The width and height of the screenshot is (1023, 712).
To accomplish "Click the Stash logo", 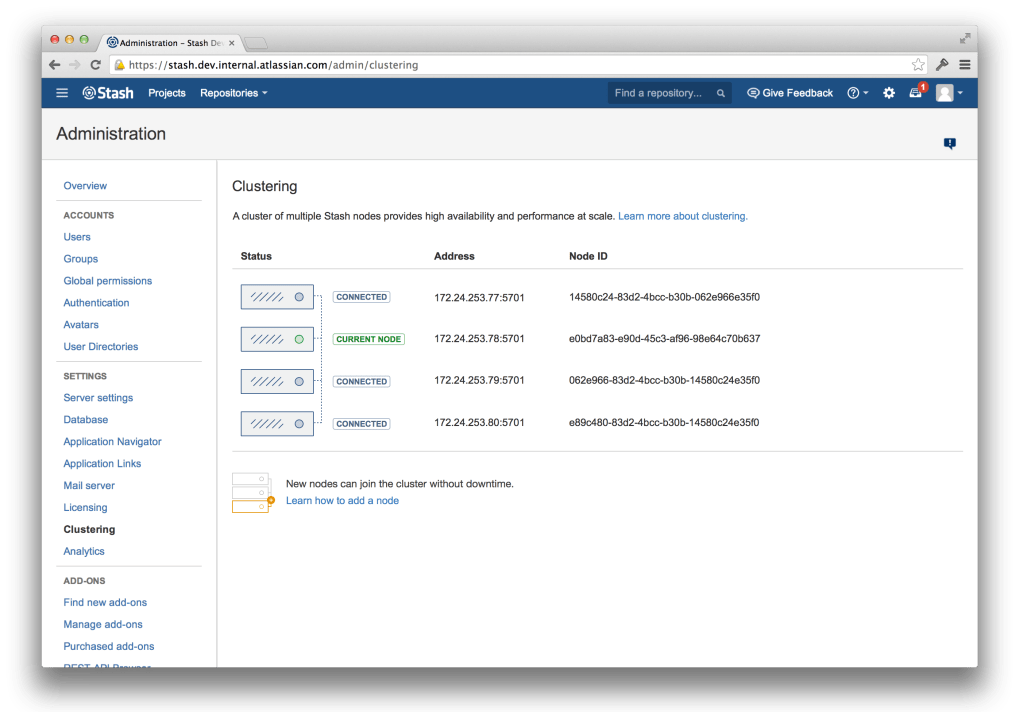I will point(108,93).
